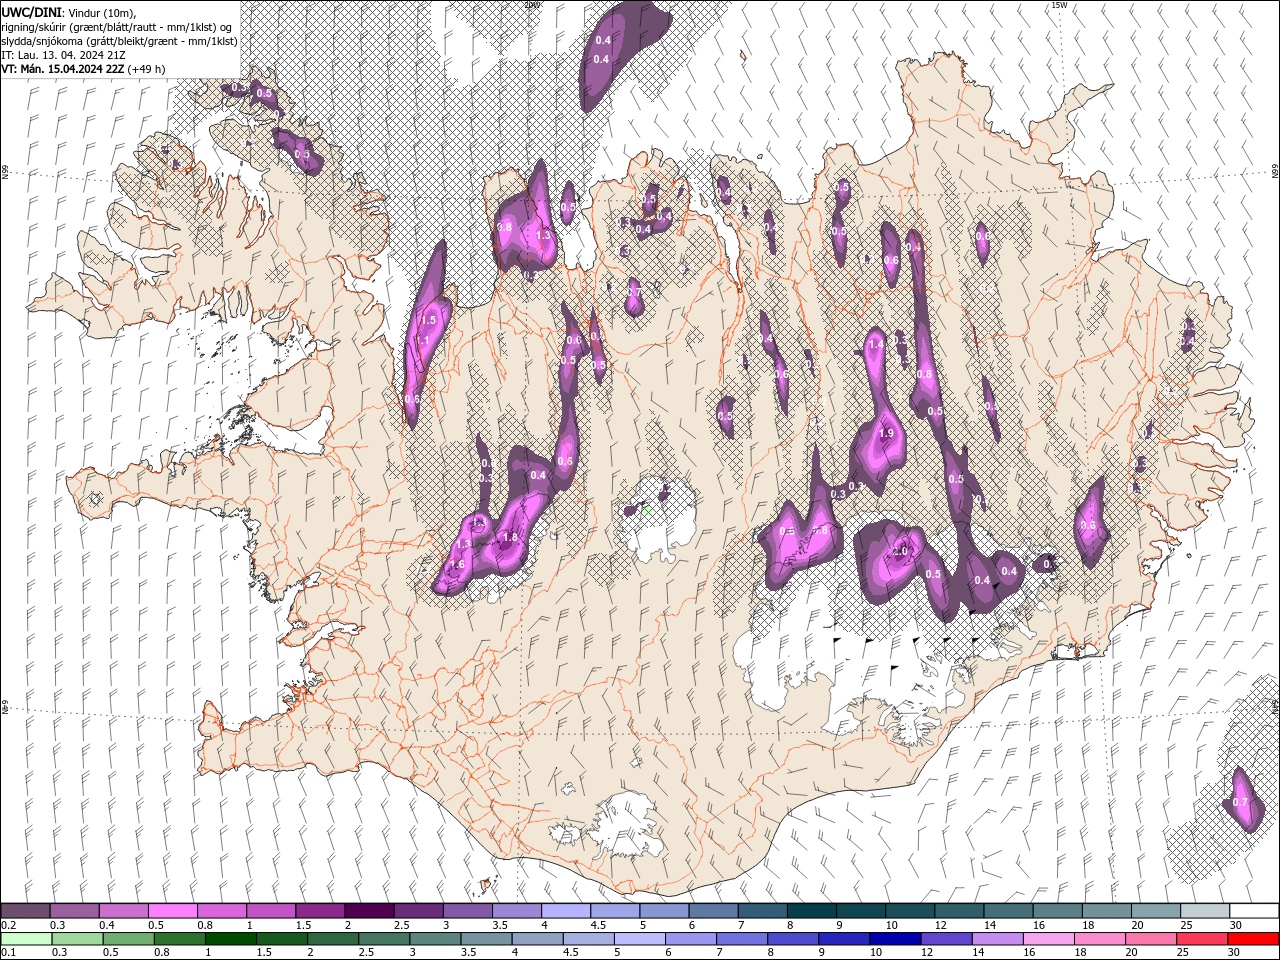Select the deep blue 10–12 rain swatch
The image size is (1280, 960).
point(896,939)
